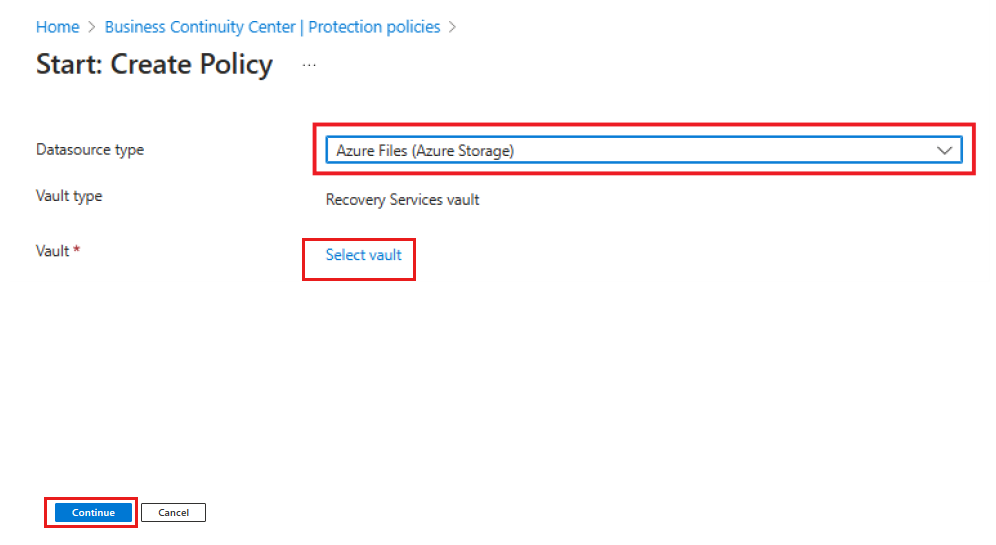The image size is (996, 545).
Task: Expand the Datasource type dropdown arrow
Action: tap(945, 151)
